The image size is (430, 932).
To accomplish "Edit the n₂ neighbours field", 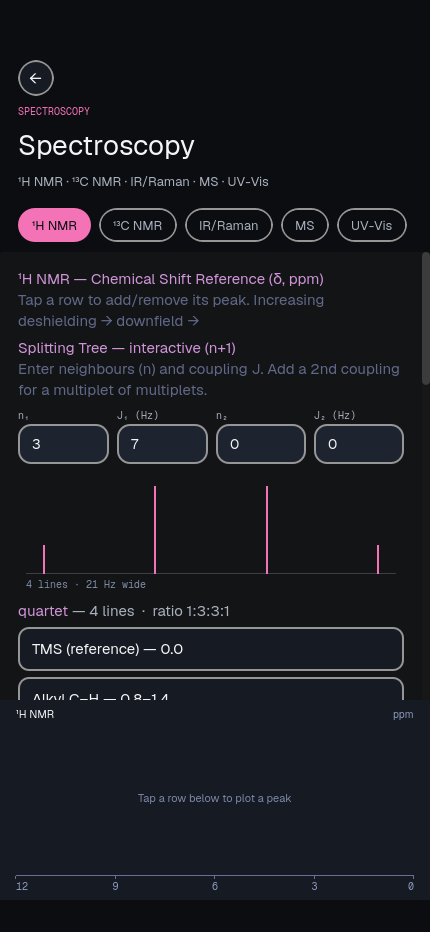I will click(x=261, y=444).
